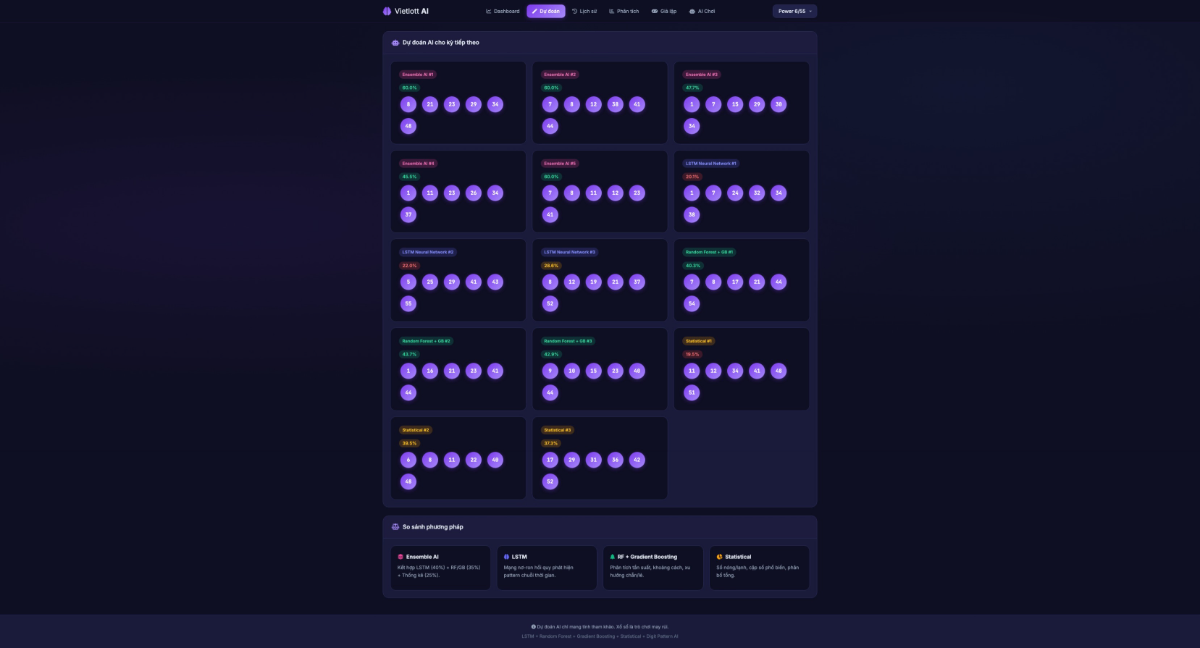Screen dimensions: 1200x648
Task: Open the Giả lập simulation tab
Action: (x=664, y=11)
